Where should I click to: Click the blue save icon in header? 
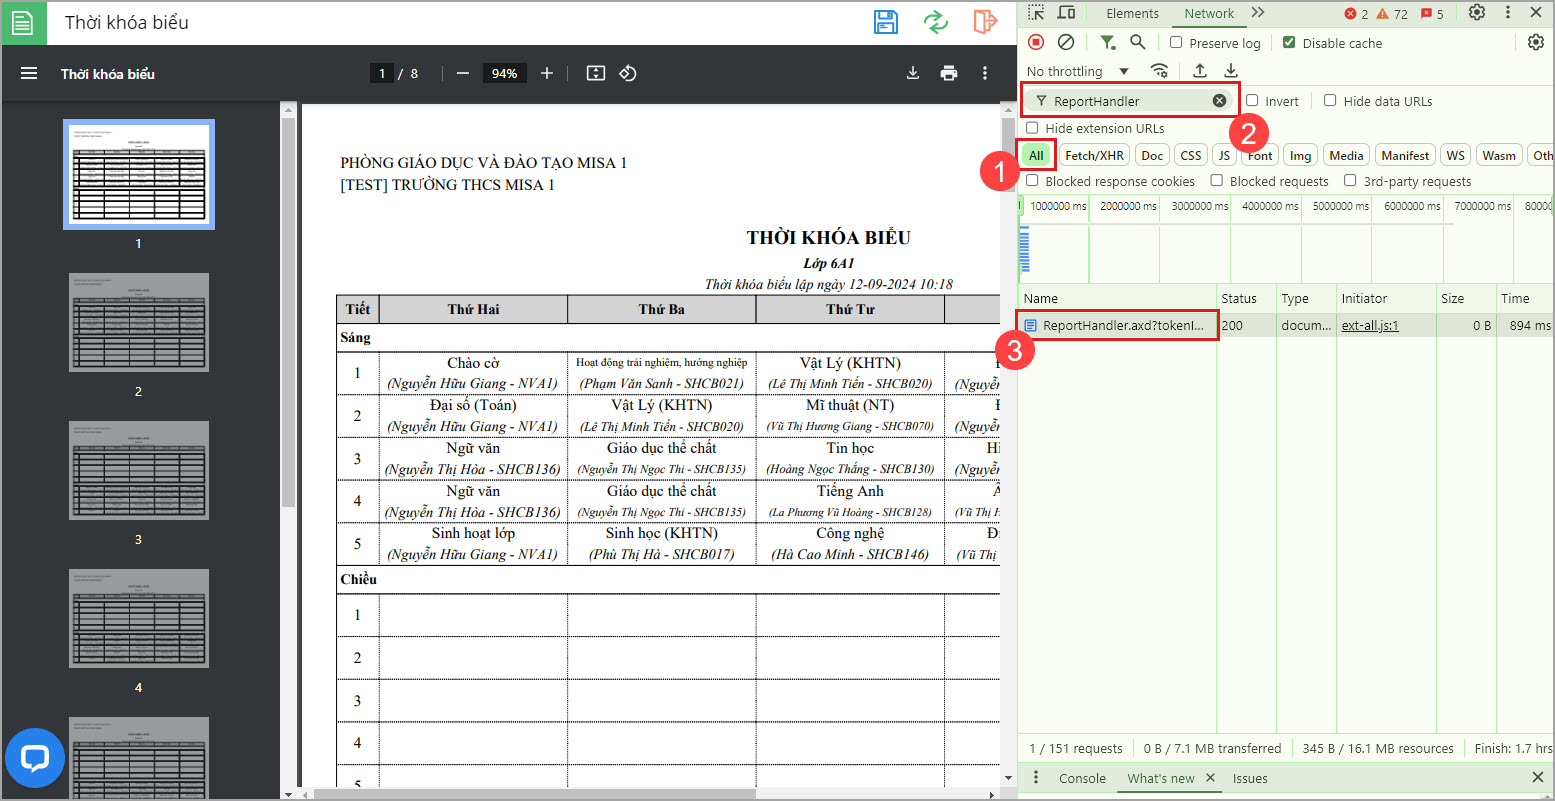point(885,22)
